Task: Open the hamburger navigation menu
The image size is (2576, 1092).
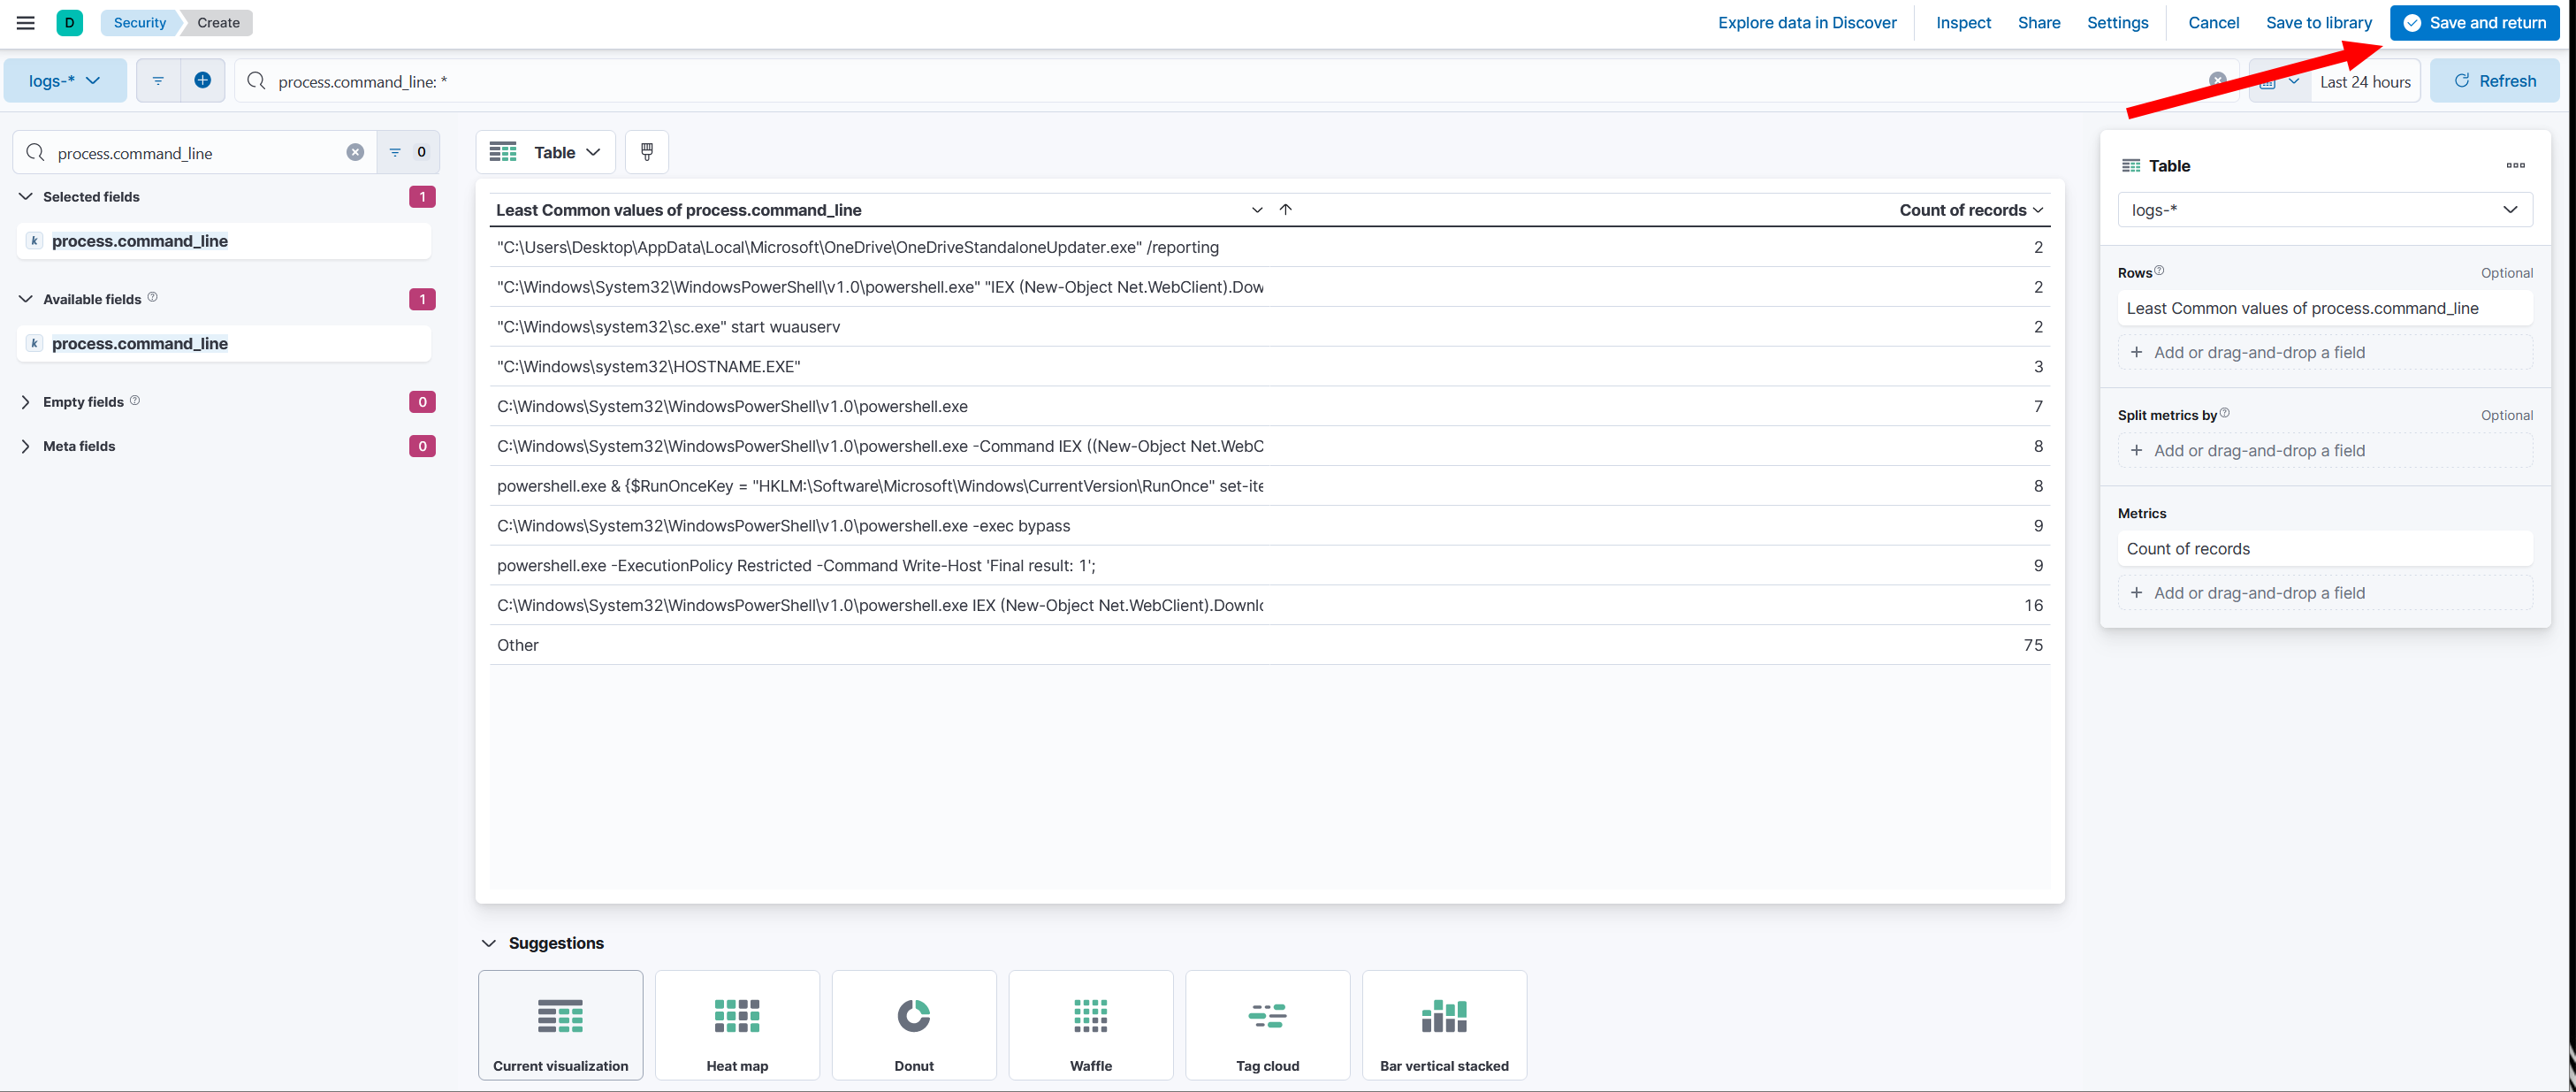Action: click(x=26, y=22)
